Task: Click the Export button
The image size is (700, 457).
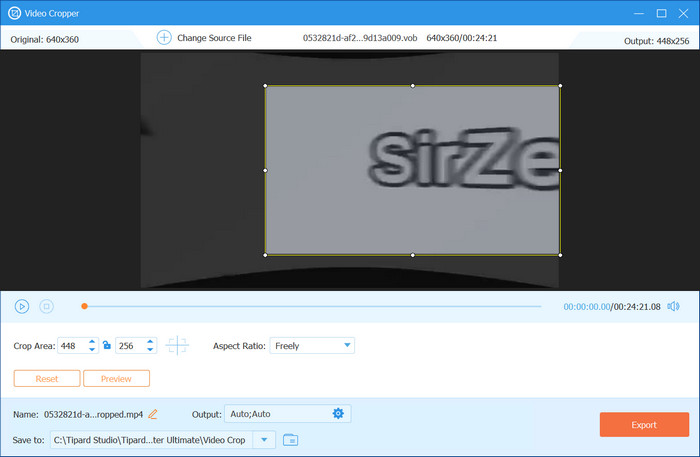Action: pos(644,425)
